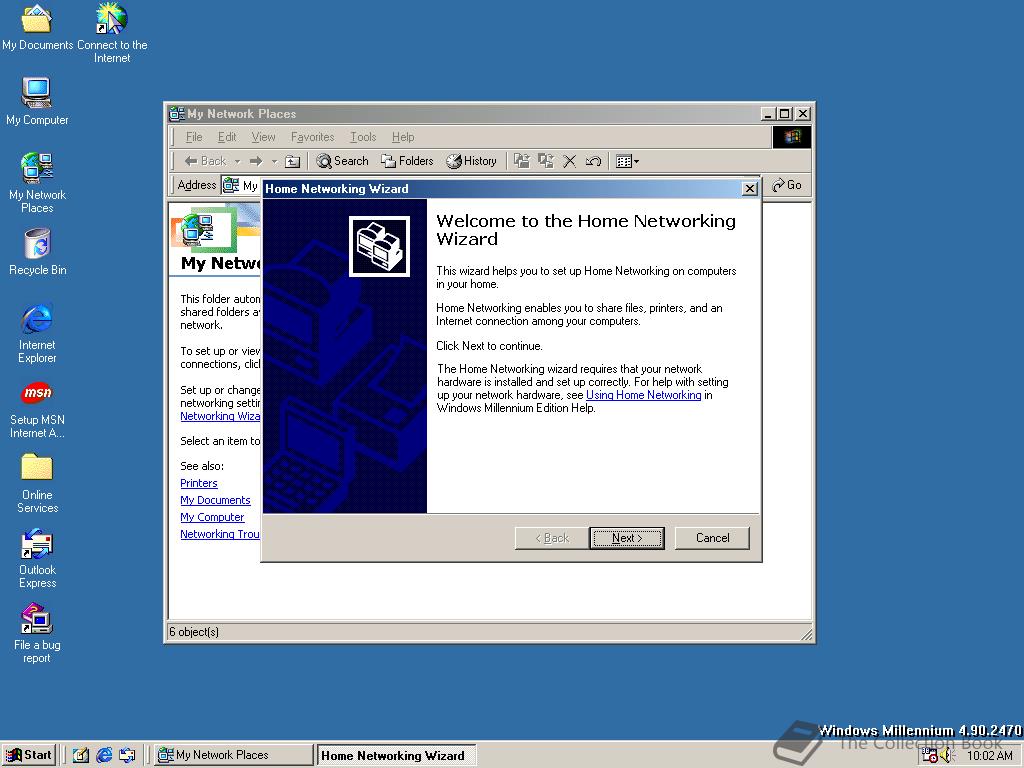Image resolution: width=1024 pixels, height=768 pixels.
Task: Click the disabled Back button in wizard
Action: (552, 538)
